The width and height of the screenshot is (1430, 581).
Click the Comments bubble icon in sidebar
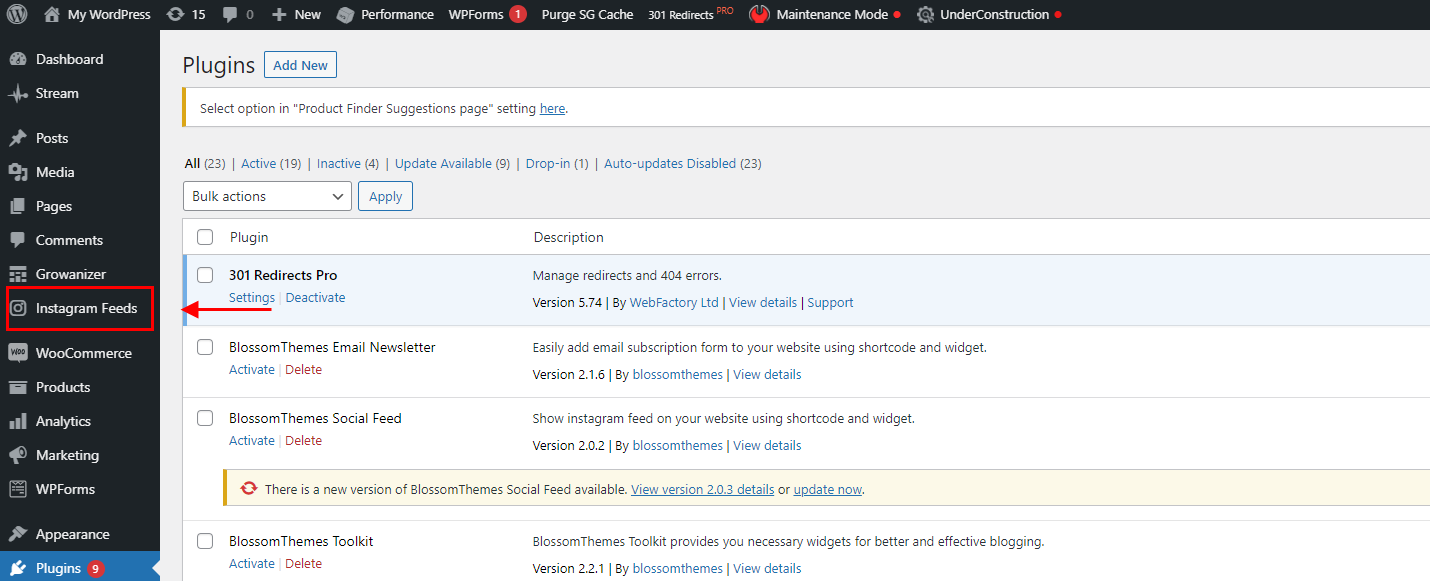pyautogui.click(x=18, y=240)
